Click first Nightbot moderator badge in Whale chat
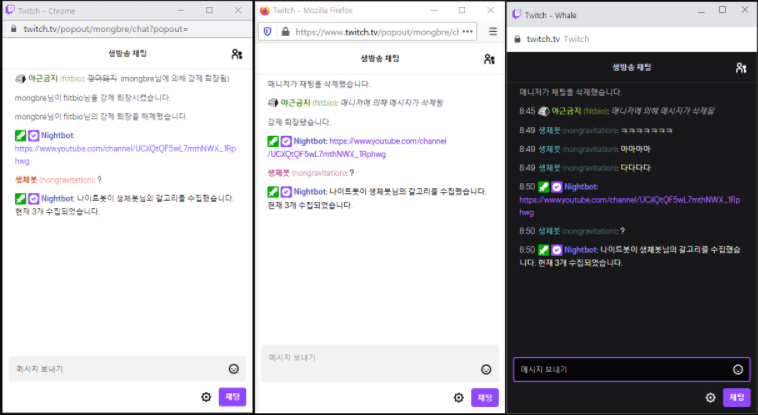This screenshot has width=758, height=415. [x=544, y=187]
